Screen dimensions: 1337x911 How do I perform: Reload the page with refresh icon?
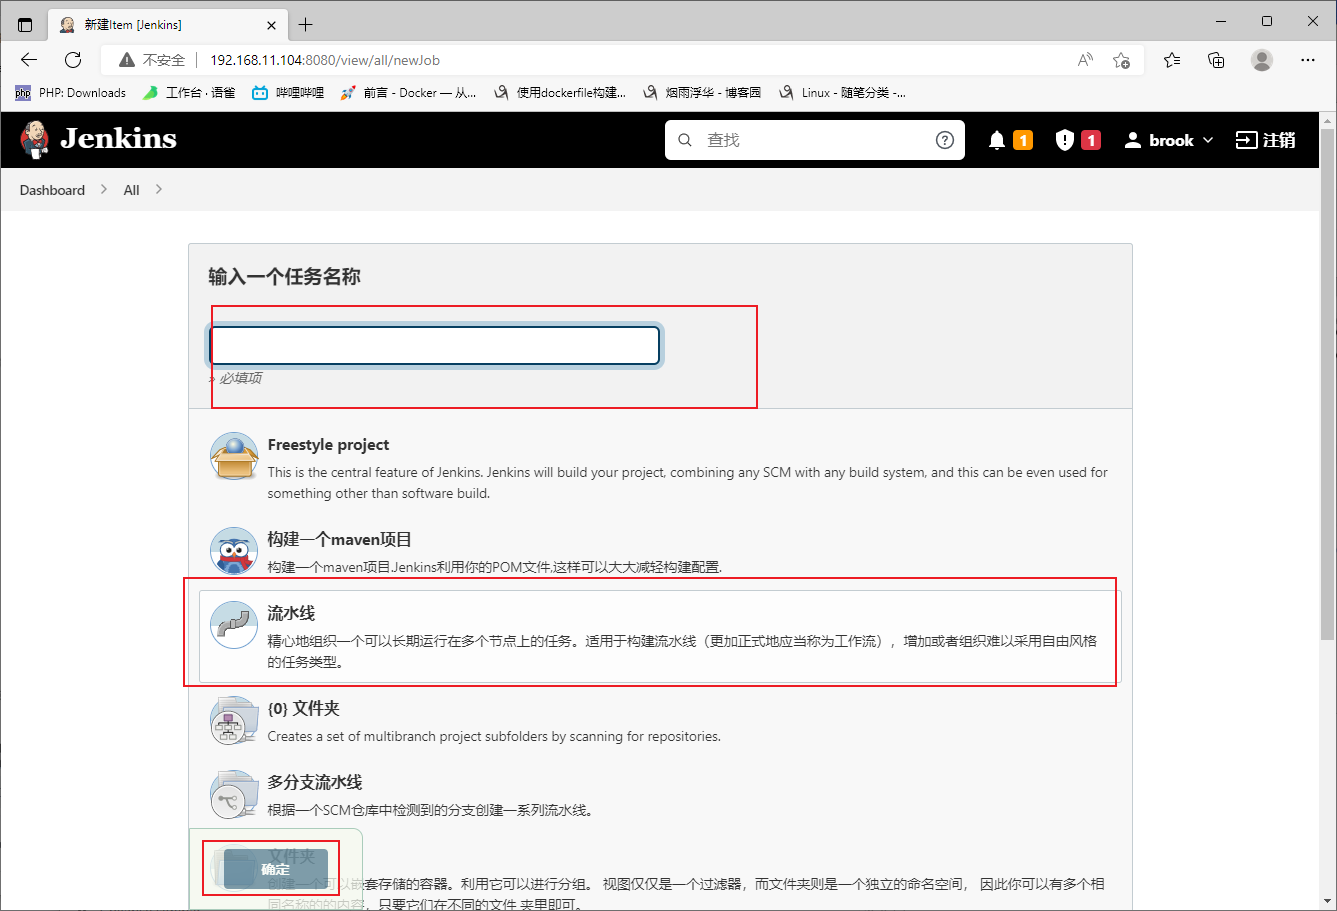[73, 60]
